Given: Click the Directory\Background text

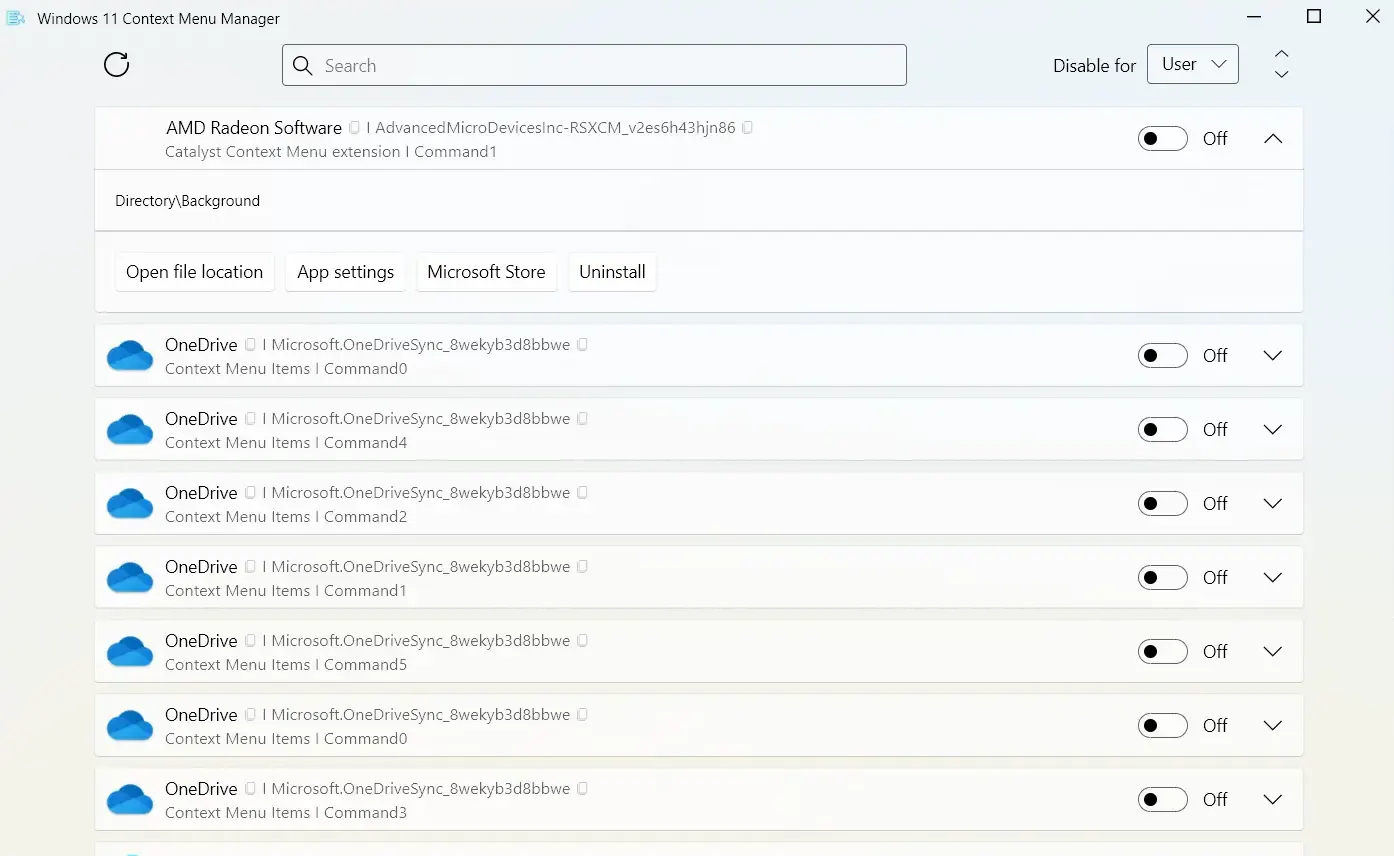Looking at the screenshot, I should (x=187, y=201).
